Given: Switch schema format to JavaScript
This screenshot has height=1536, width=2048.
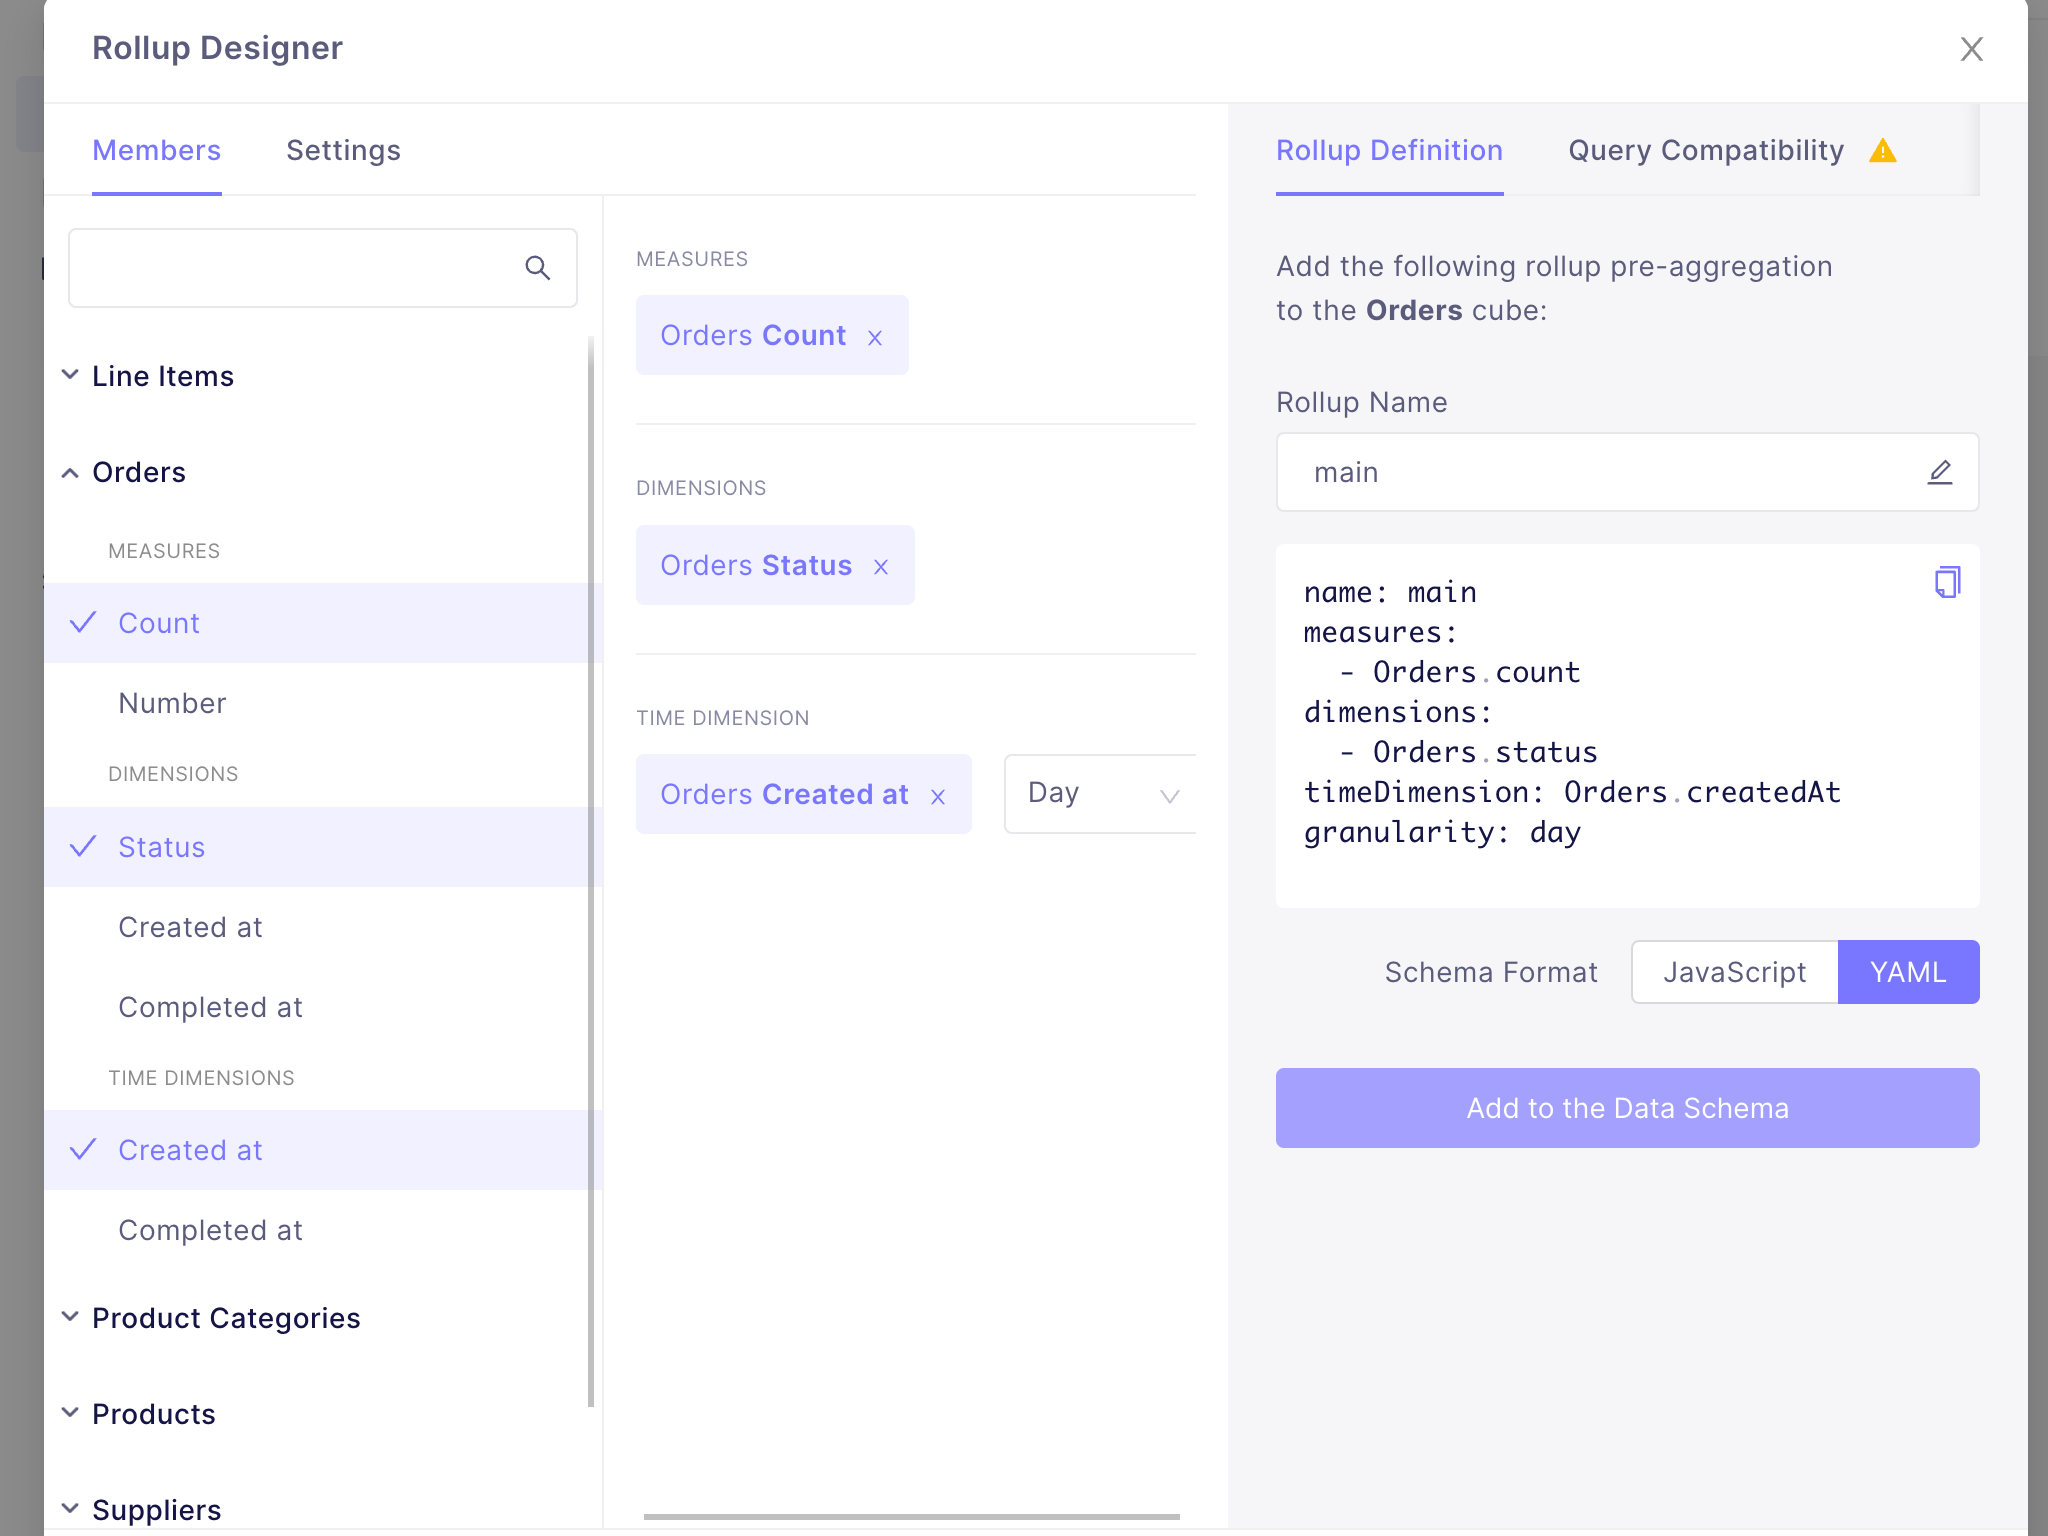Looking at the screenshot, I should pyautogui.click(x=1735, y=972).
